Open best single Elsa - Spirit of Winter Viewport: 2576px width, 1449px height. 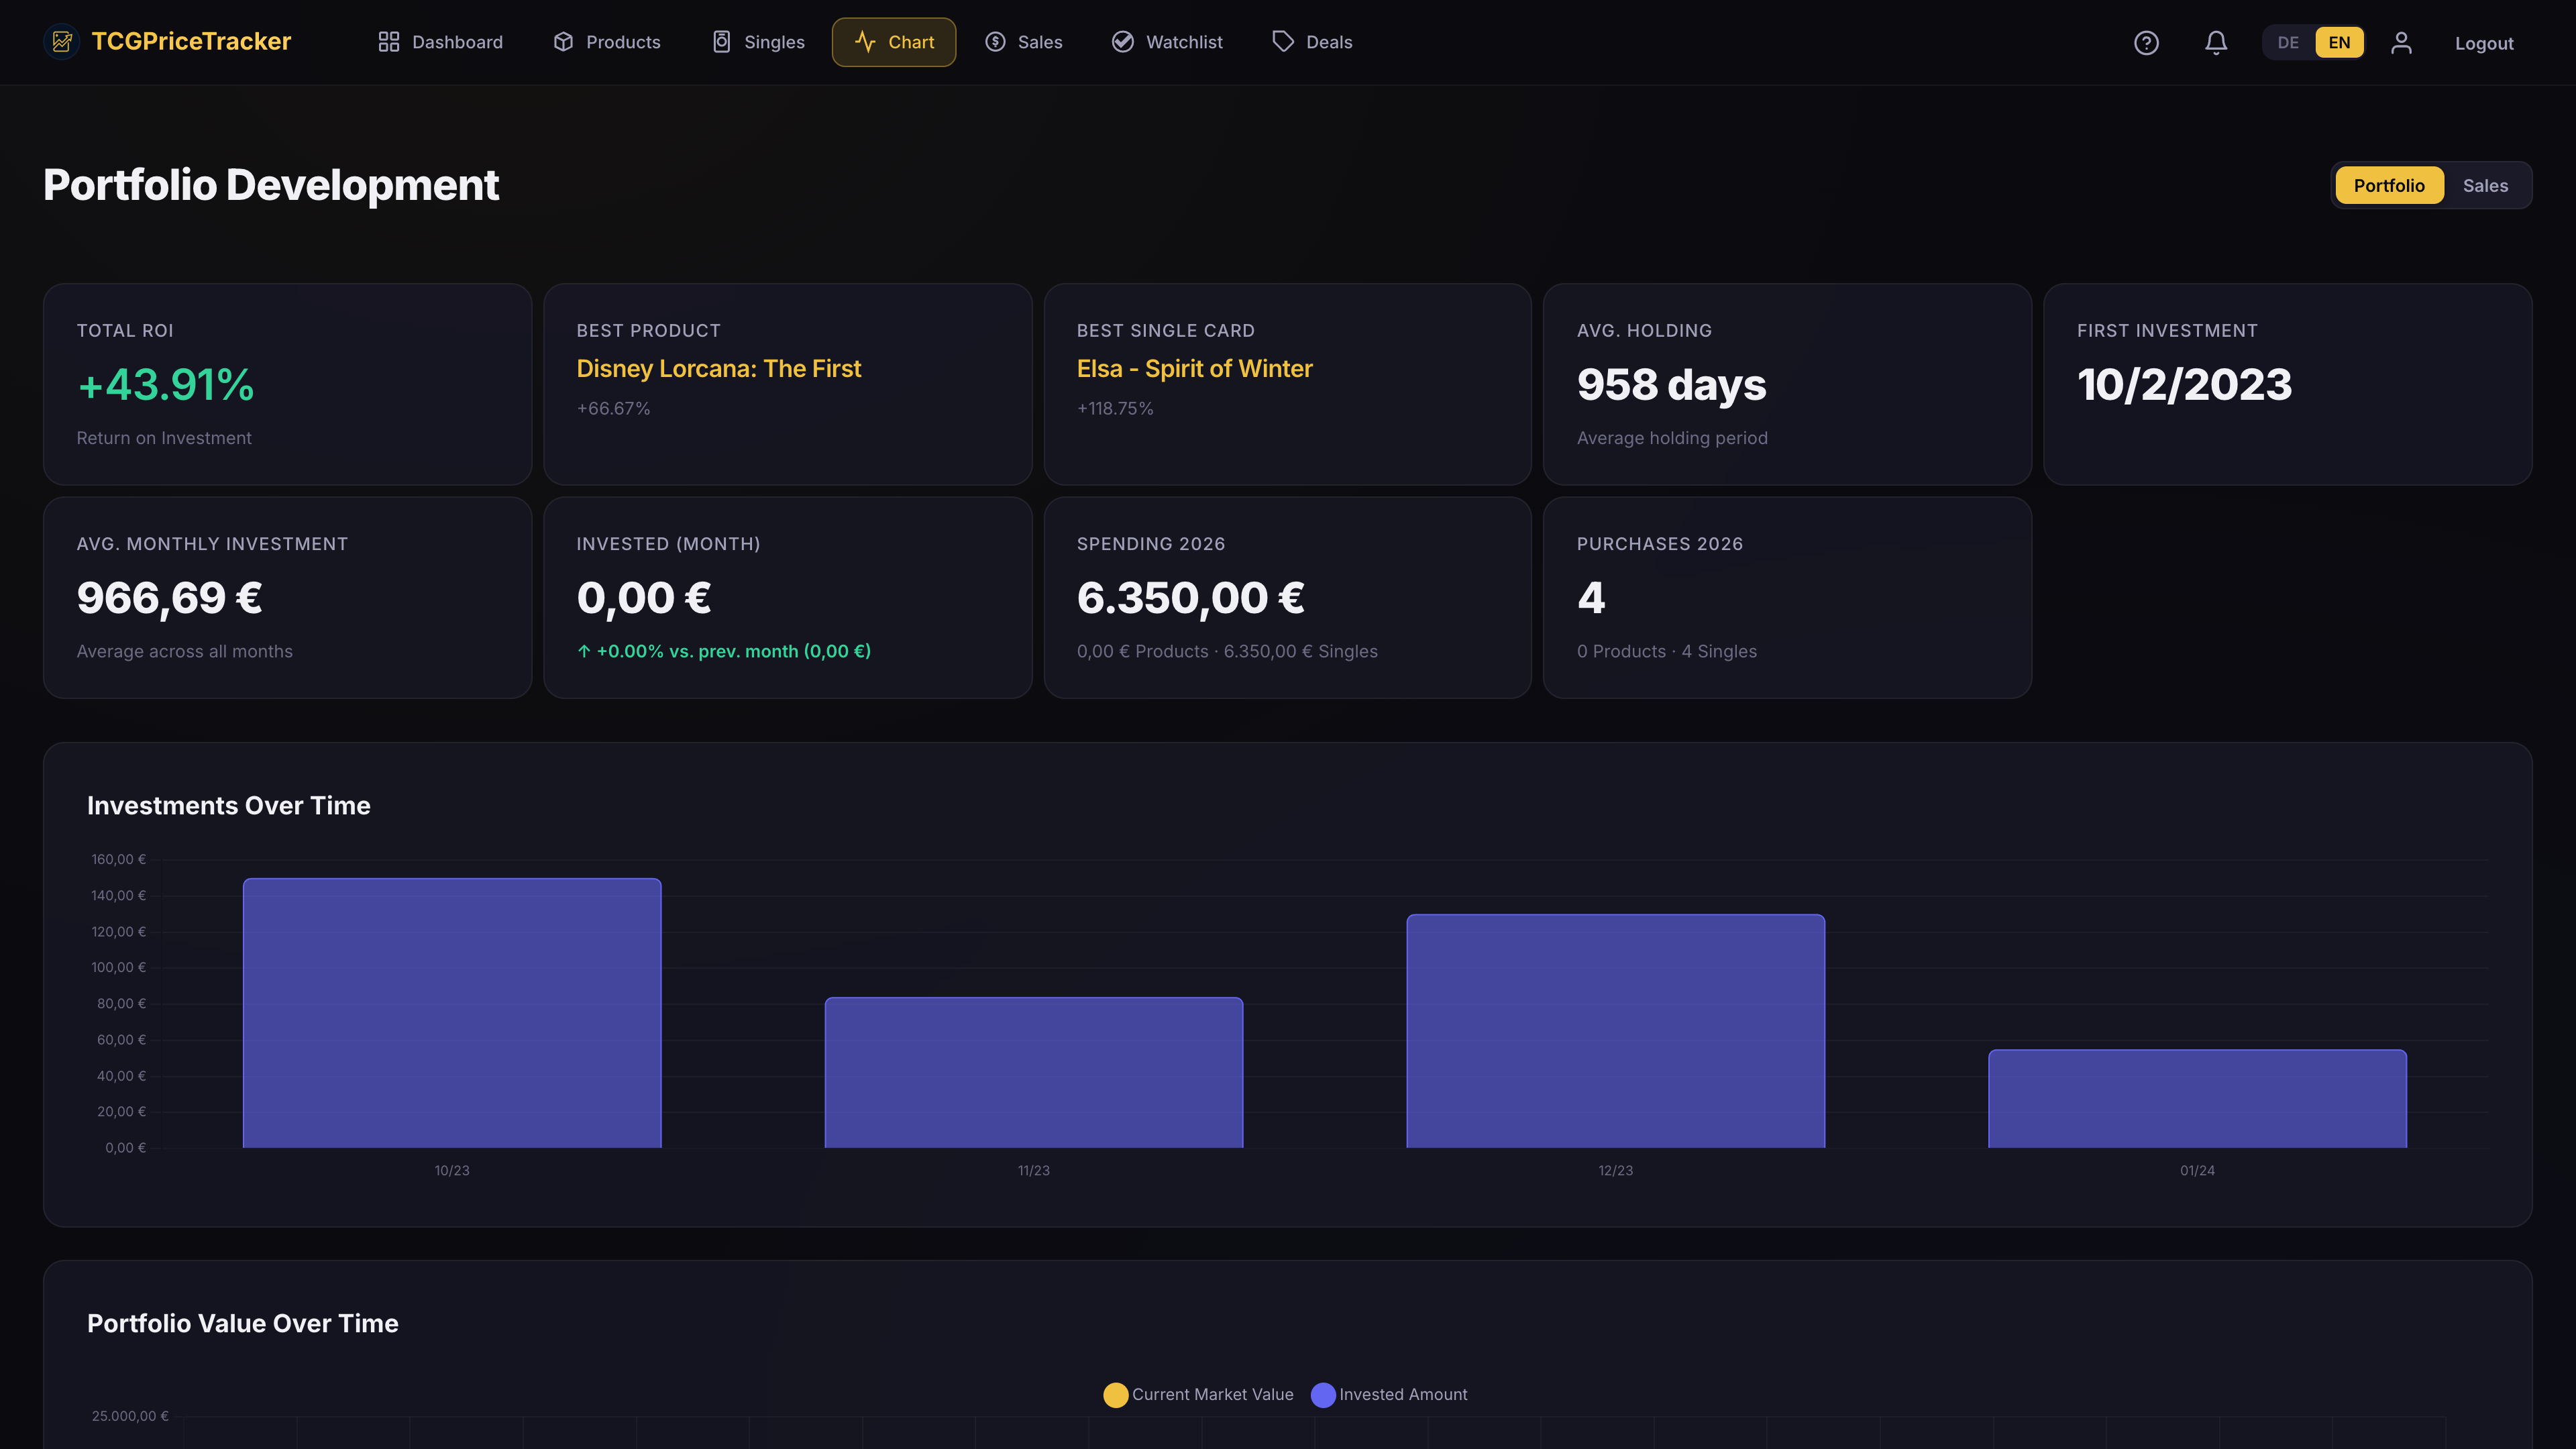(x=1194, y=369)
